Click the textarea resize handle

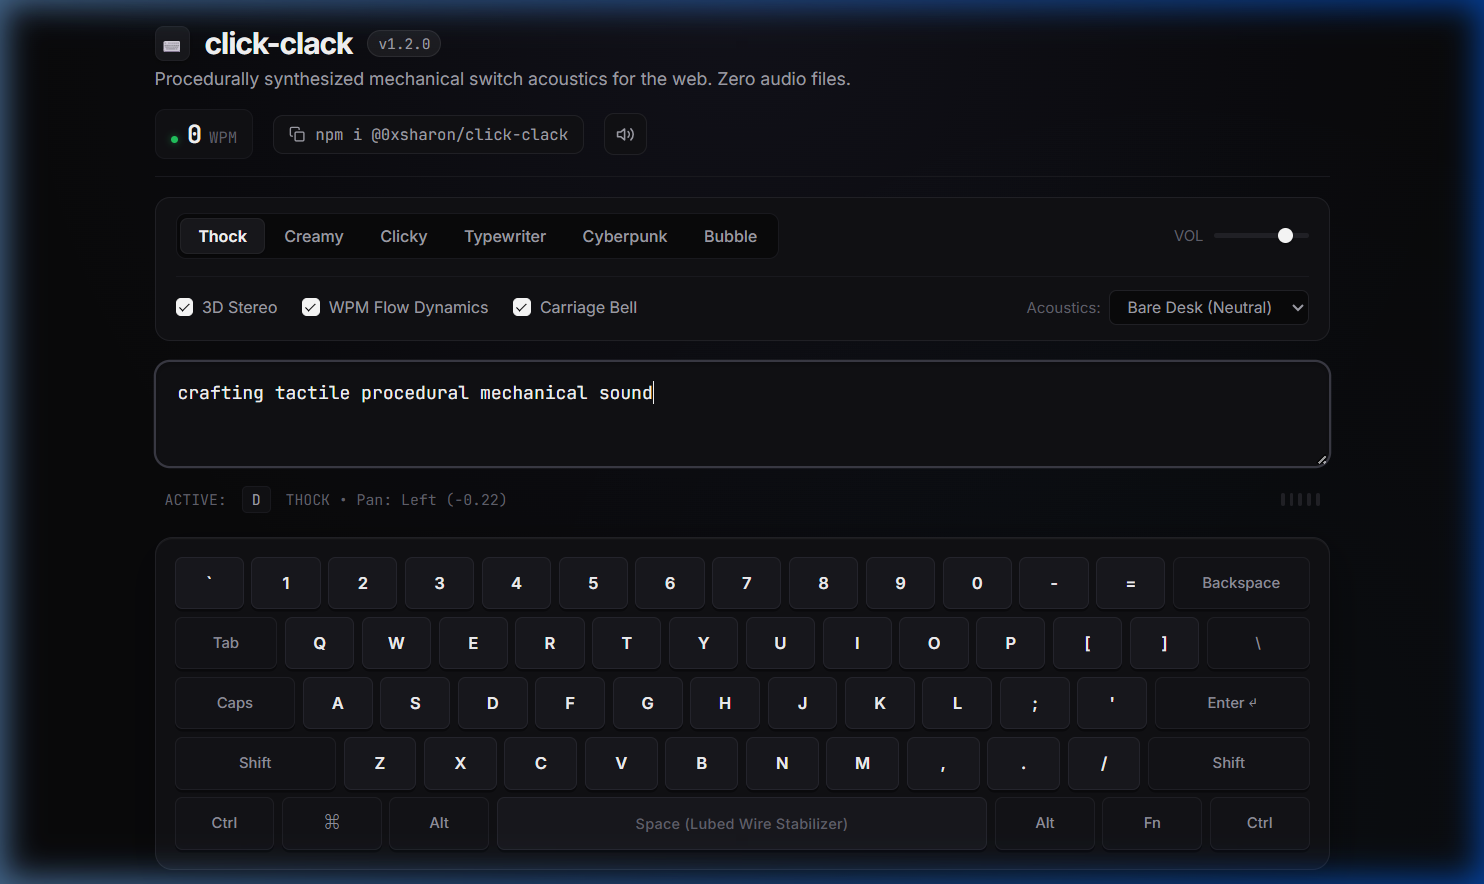[1322, 459]
